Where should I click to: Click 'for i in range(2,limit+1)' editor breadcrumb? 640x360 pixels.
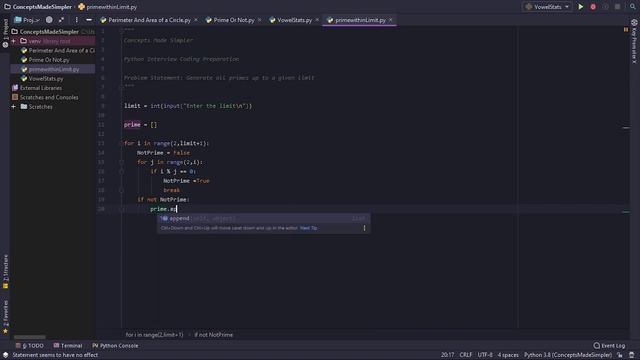[x=154, y=335]
